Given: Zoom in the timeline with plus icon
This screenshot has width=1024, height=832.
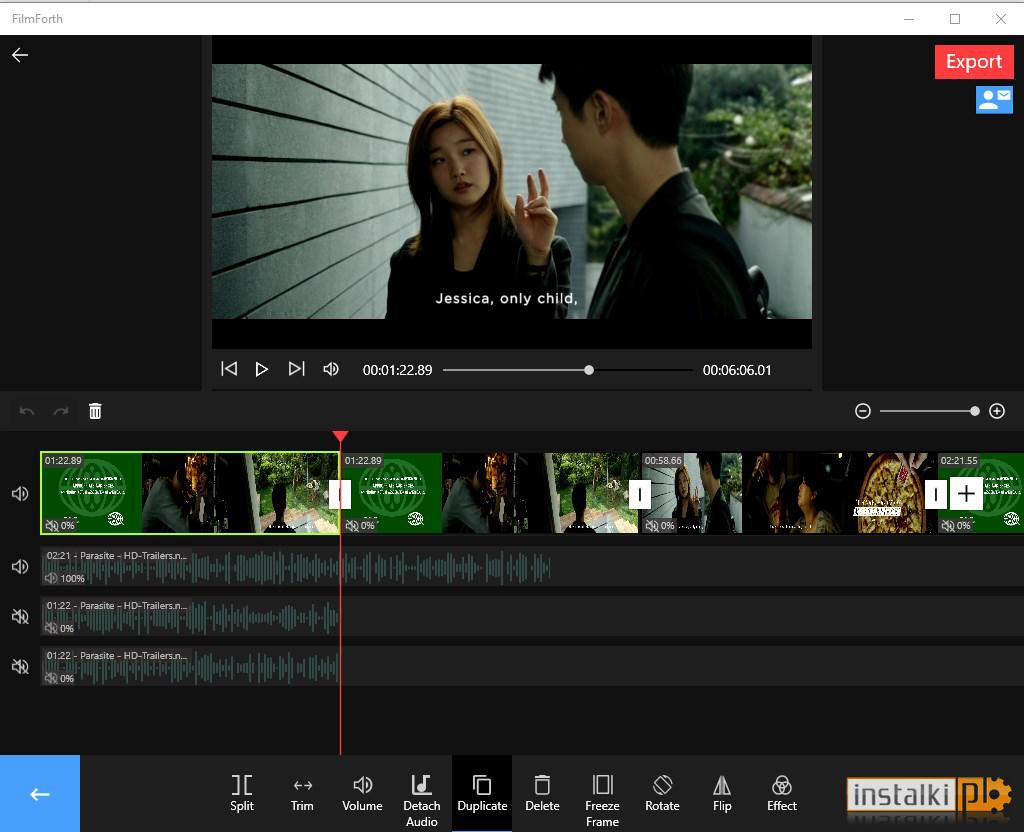Looking at the screenshot, I should (997, 411).
